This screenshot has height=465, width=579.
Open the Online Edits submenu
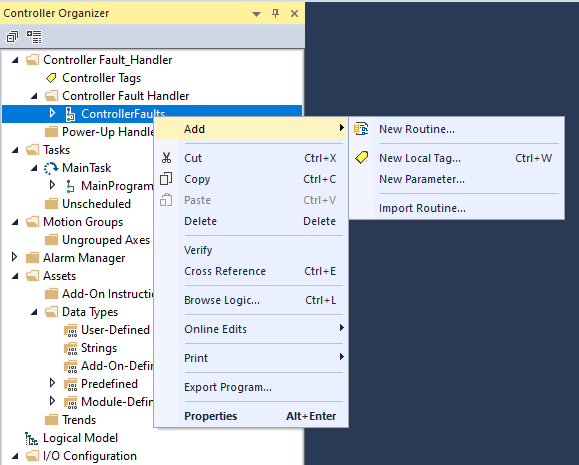[x=251, y=329]
